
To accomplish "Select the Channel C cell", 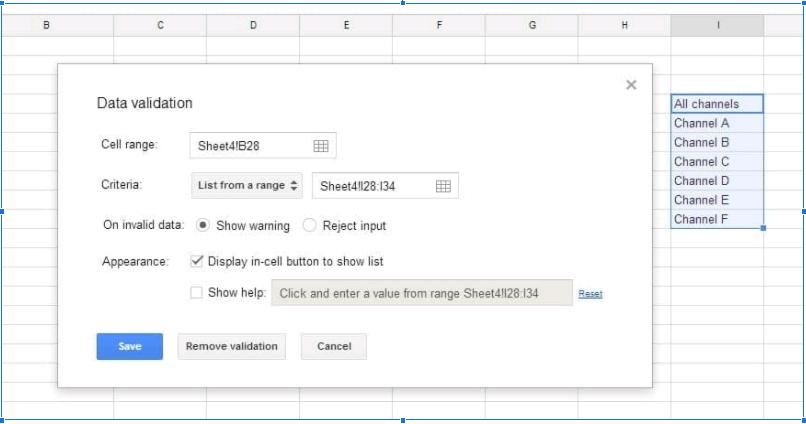I will (x=717, y=162).
